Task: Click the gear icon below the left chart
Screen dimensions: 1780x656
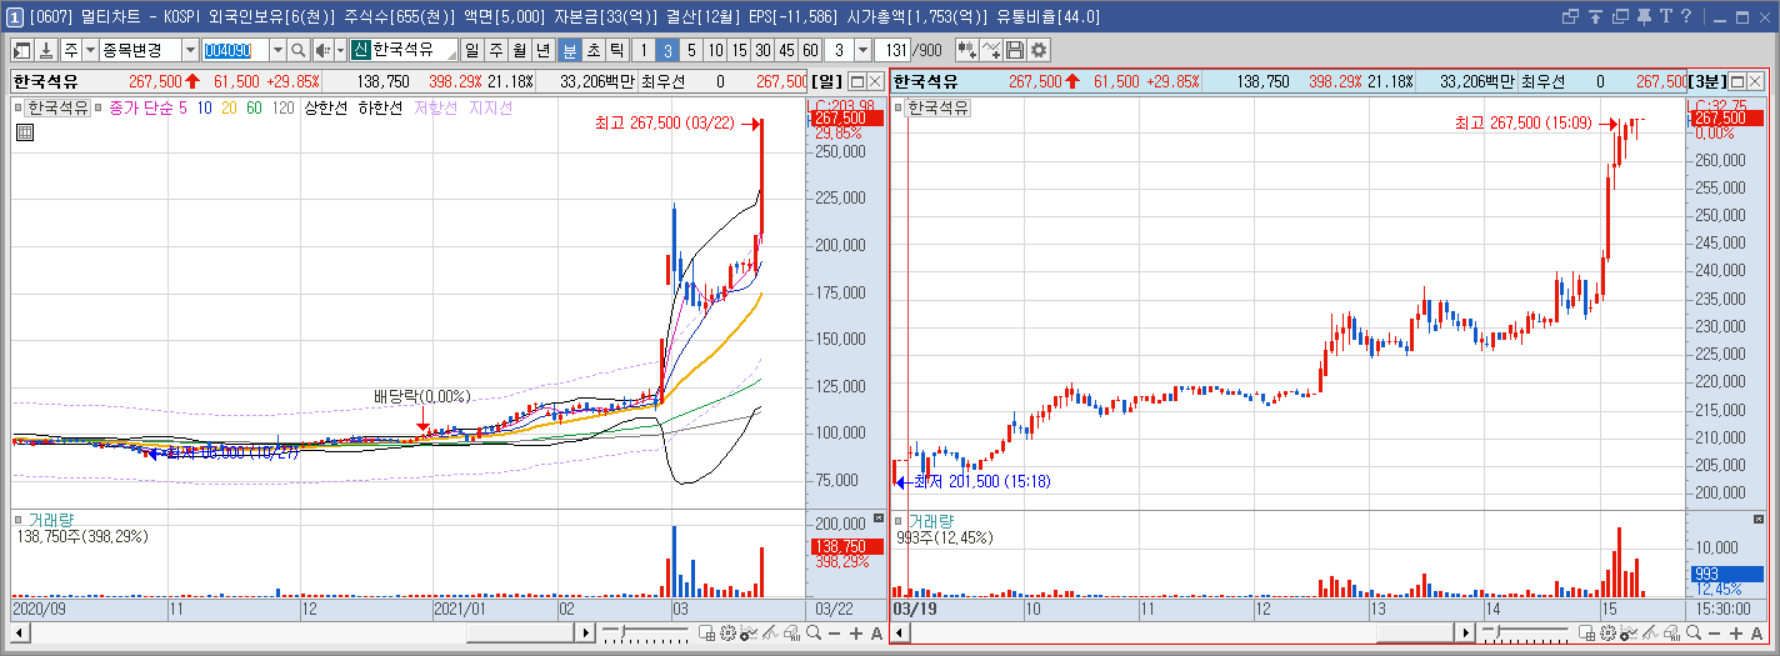Action: pyautogui.click(x=728, y=633)
